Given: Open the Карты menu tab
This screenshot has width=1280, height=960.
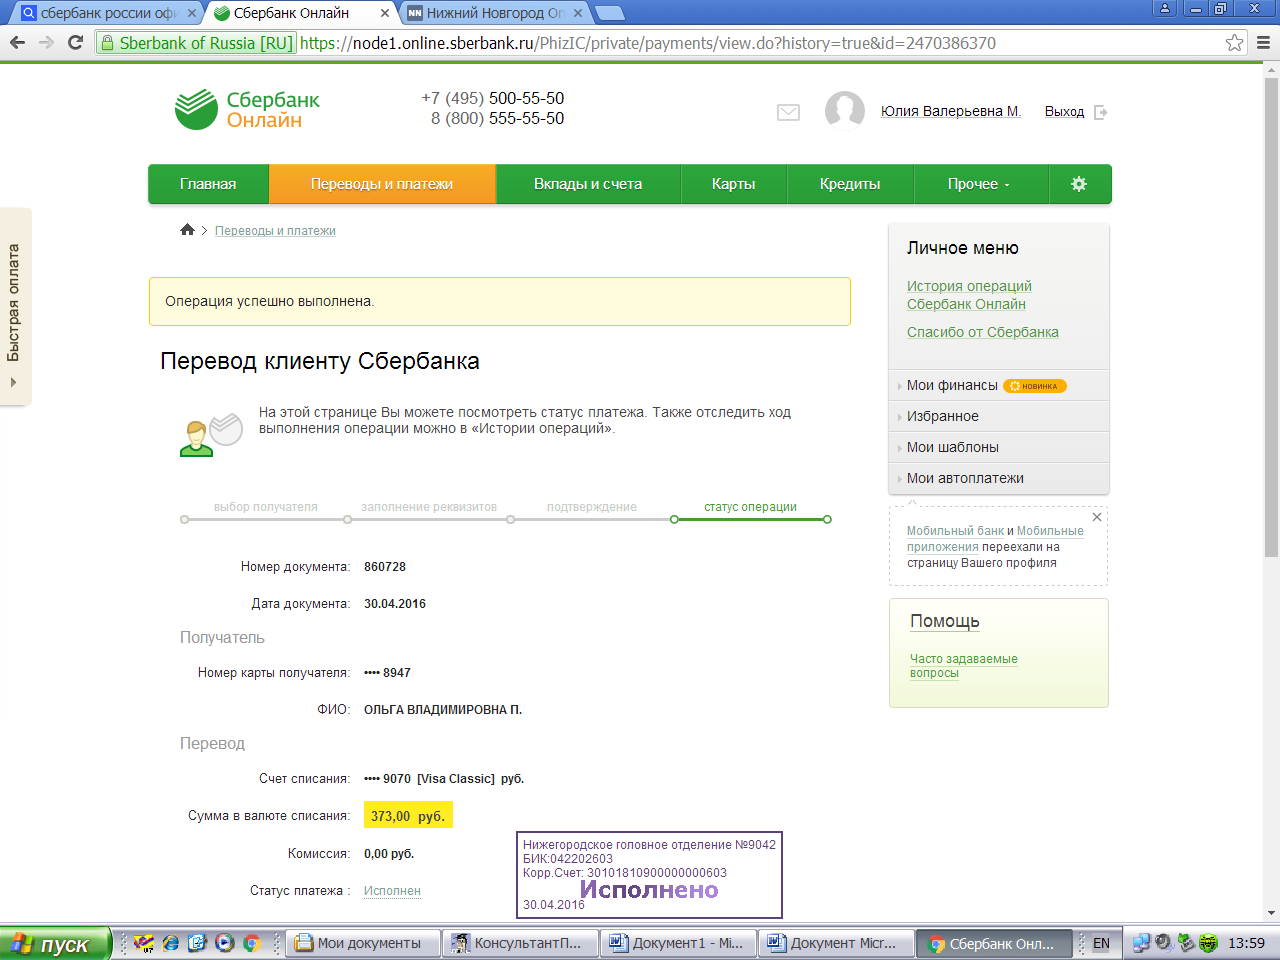Looking at the screenshot, I should click(733, 184).
